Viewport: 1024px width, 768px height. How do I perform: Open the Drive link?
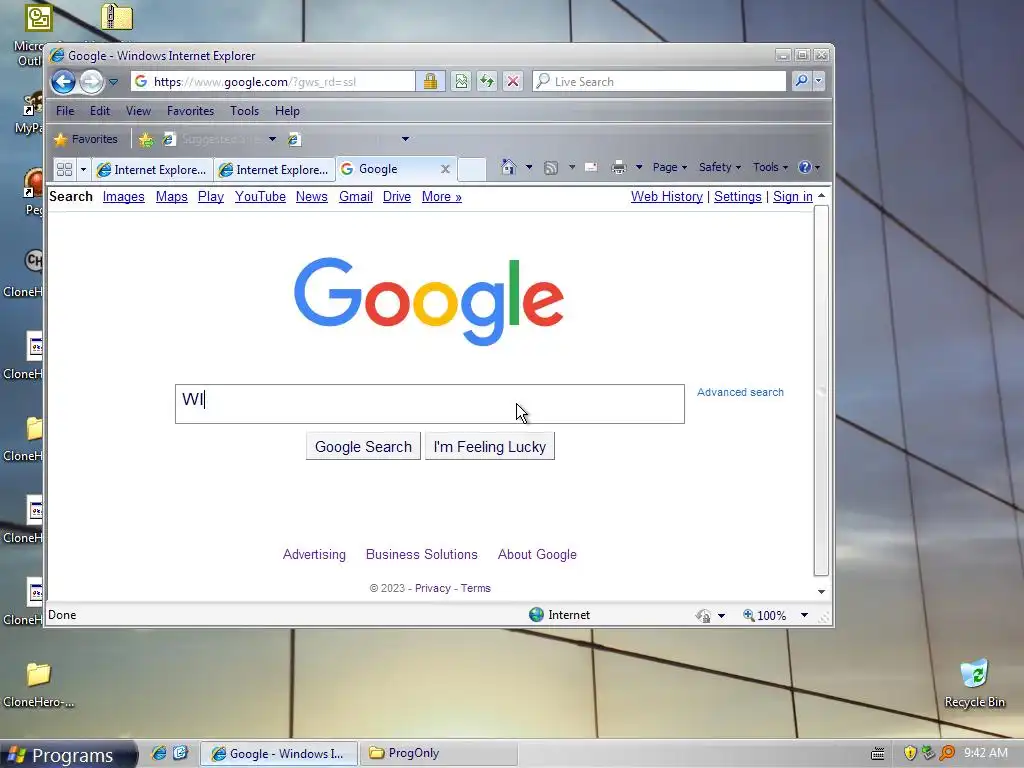[396, 197]
